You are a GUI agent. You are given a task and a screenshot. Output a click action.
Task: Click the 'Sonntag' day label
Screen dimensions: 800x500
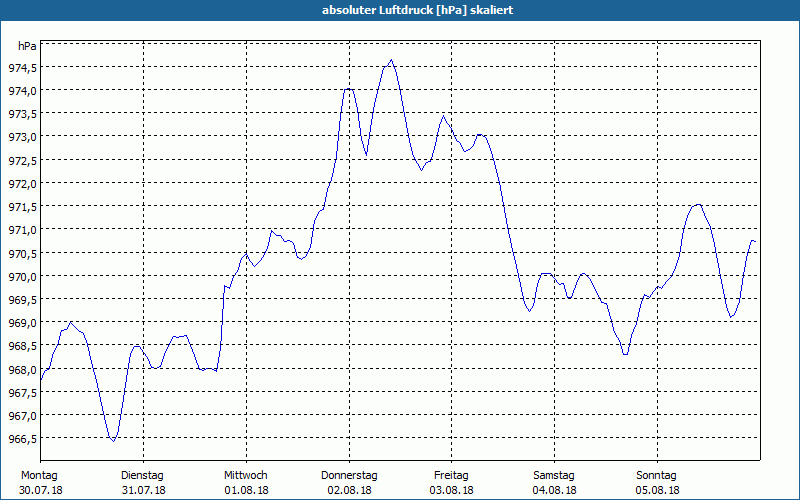[x=656, y=476]
